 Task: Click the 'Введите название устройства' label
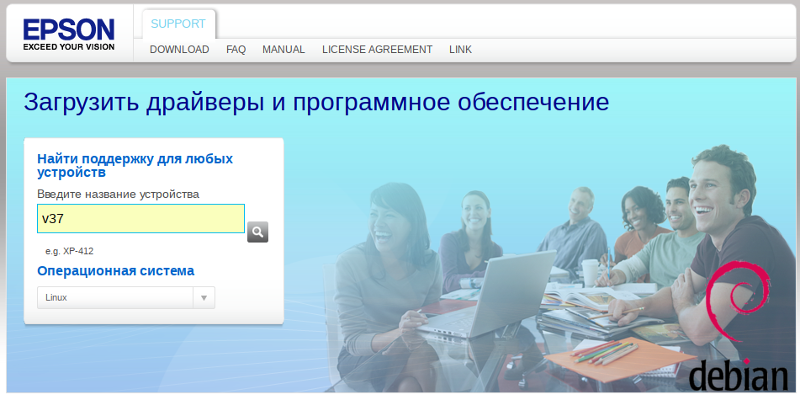[x=118, y=194]
